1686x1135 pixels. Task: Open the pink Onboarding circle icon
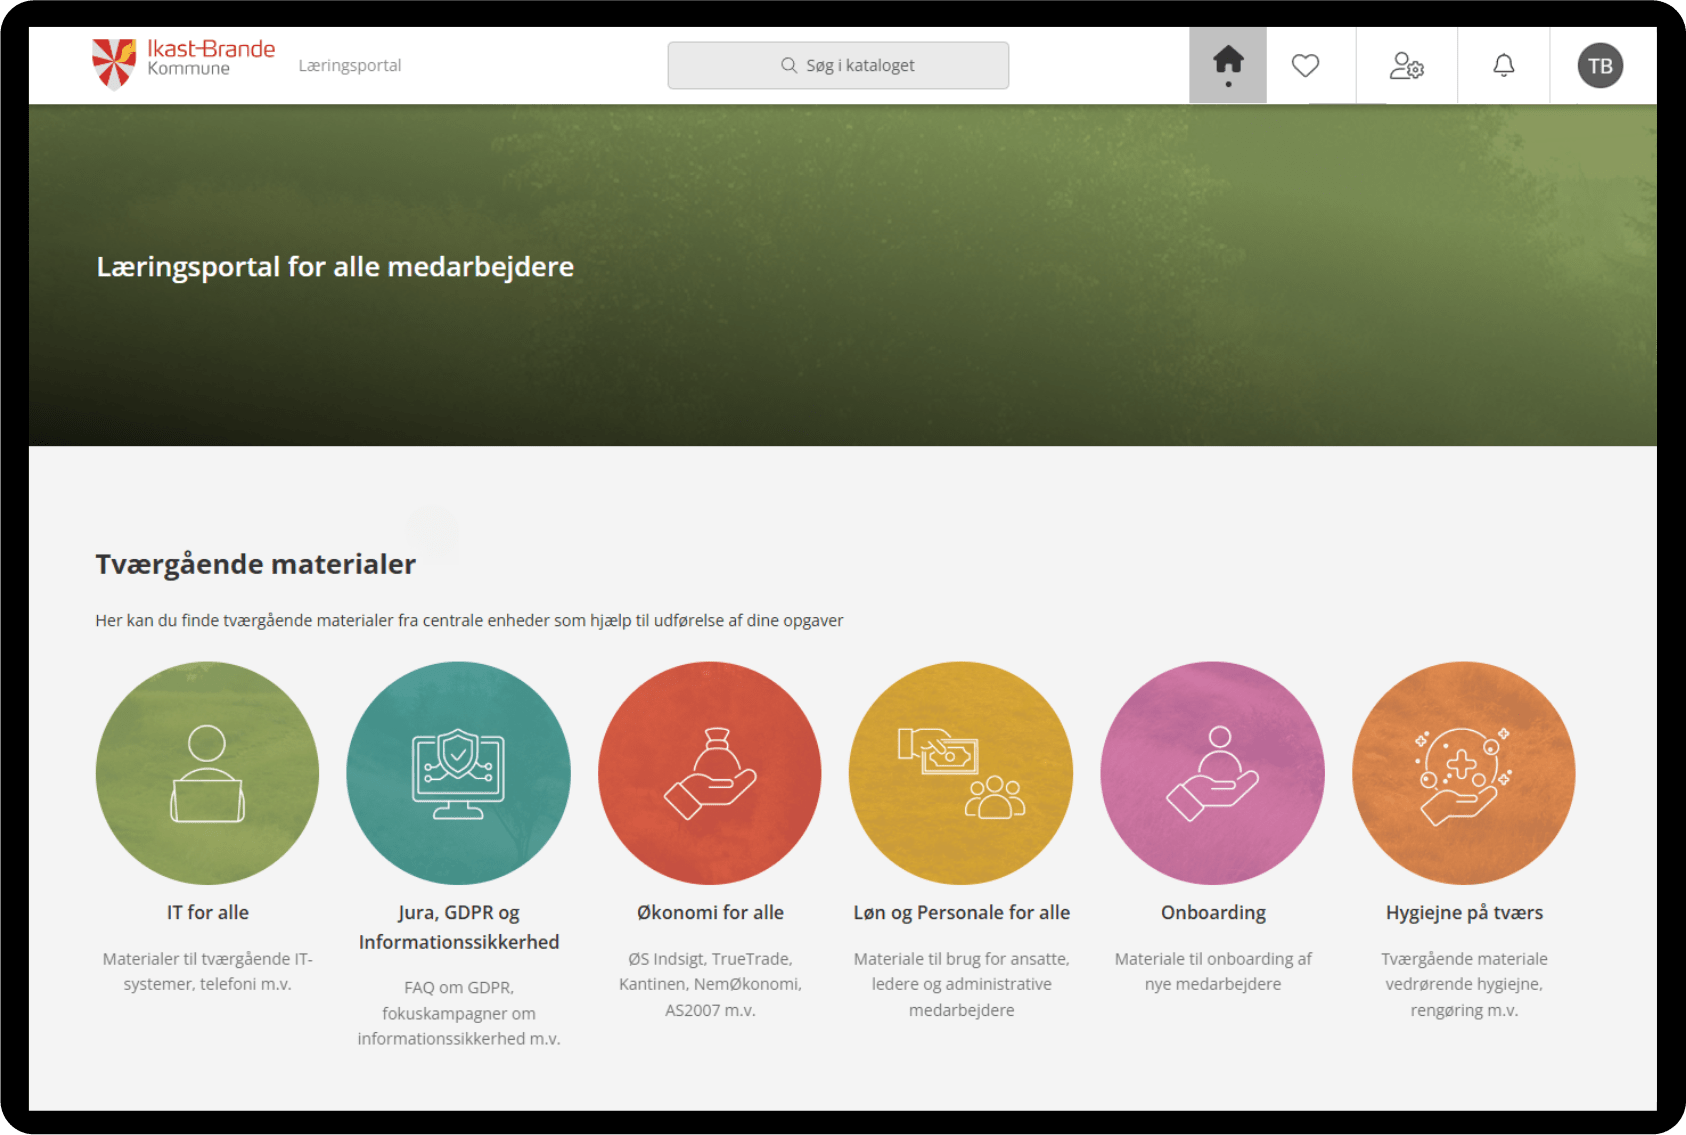1212,773
